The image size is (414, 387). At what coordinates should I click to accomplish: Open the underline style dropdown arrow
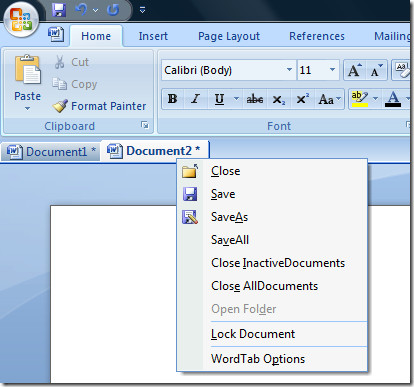(x=236, y=99)
